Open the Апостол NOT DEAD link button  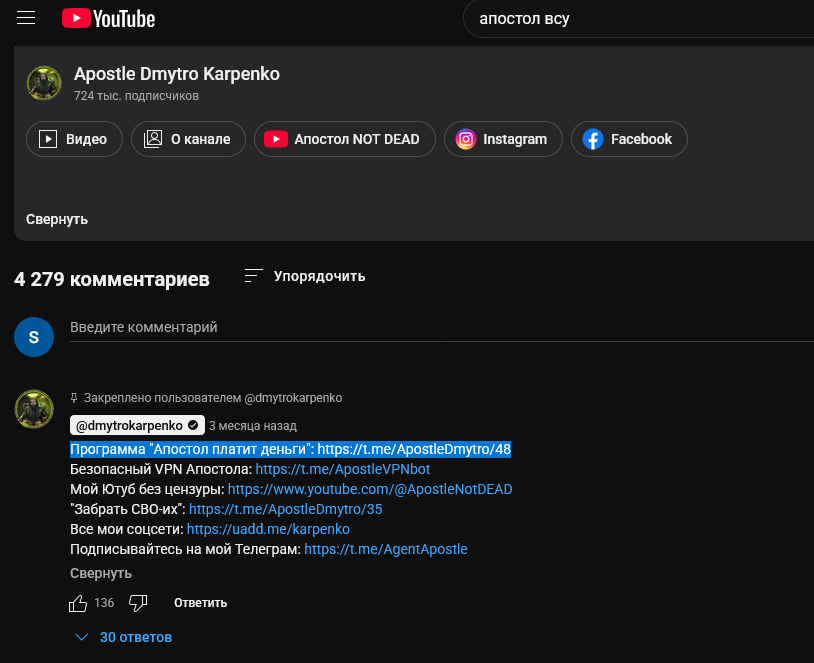pos(344,140)
